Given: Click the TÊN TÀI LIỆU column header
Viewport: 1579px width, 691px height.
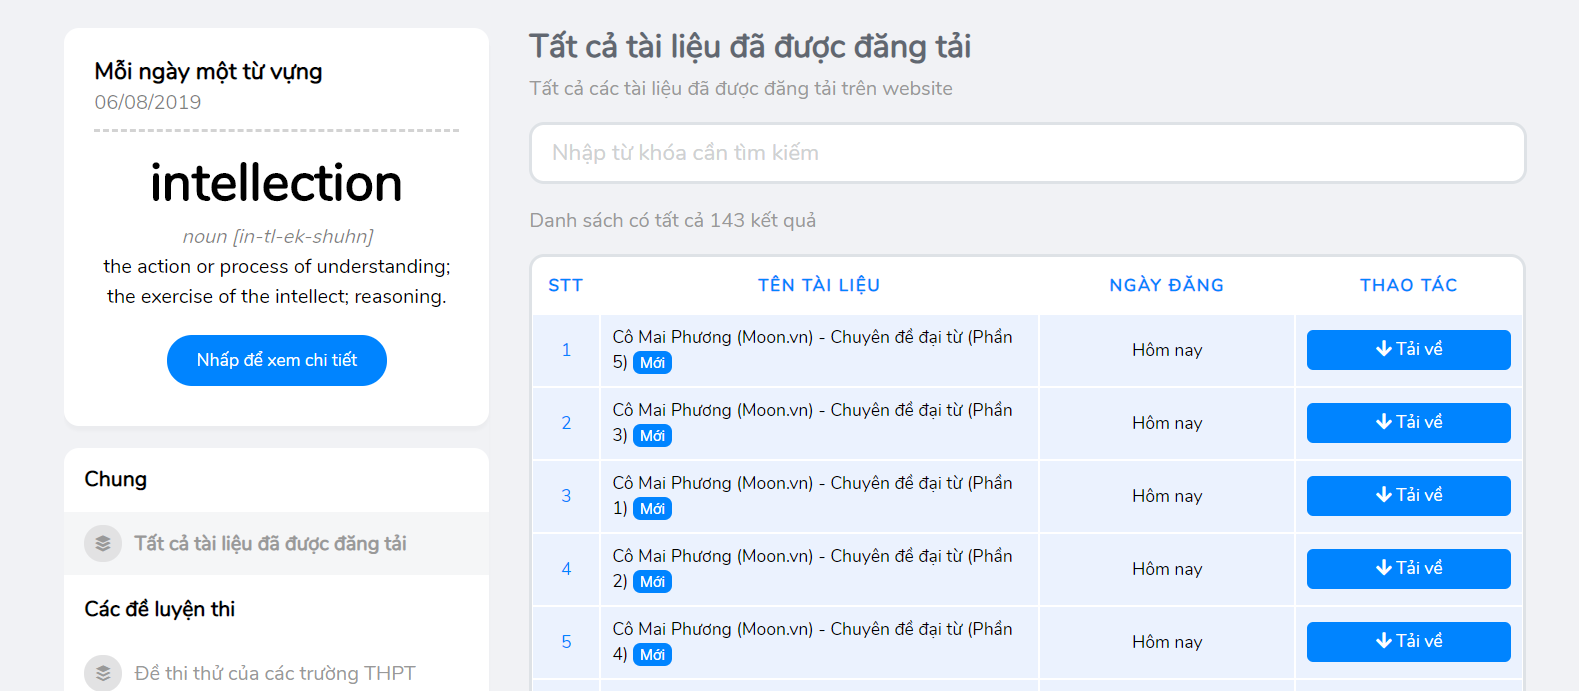Looking at the screenshot, I should (x=818, y=285).
